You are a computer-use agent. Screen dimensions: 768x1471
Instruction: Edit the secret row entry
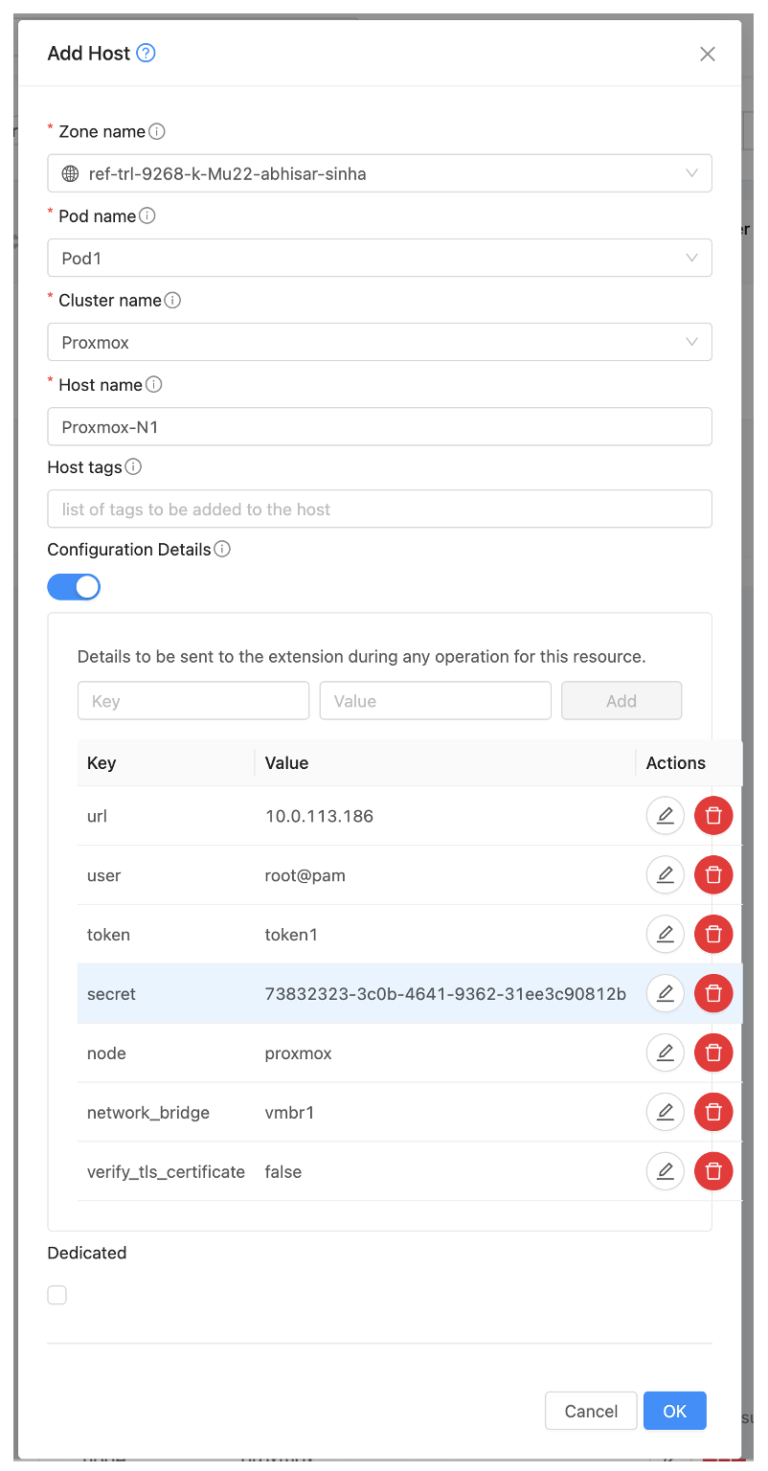point(665,993)
